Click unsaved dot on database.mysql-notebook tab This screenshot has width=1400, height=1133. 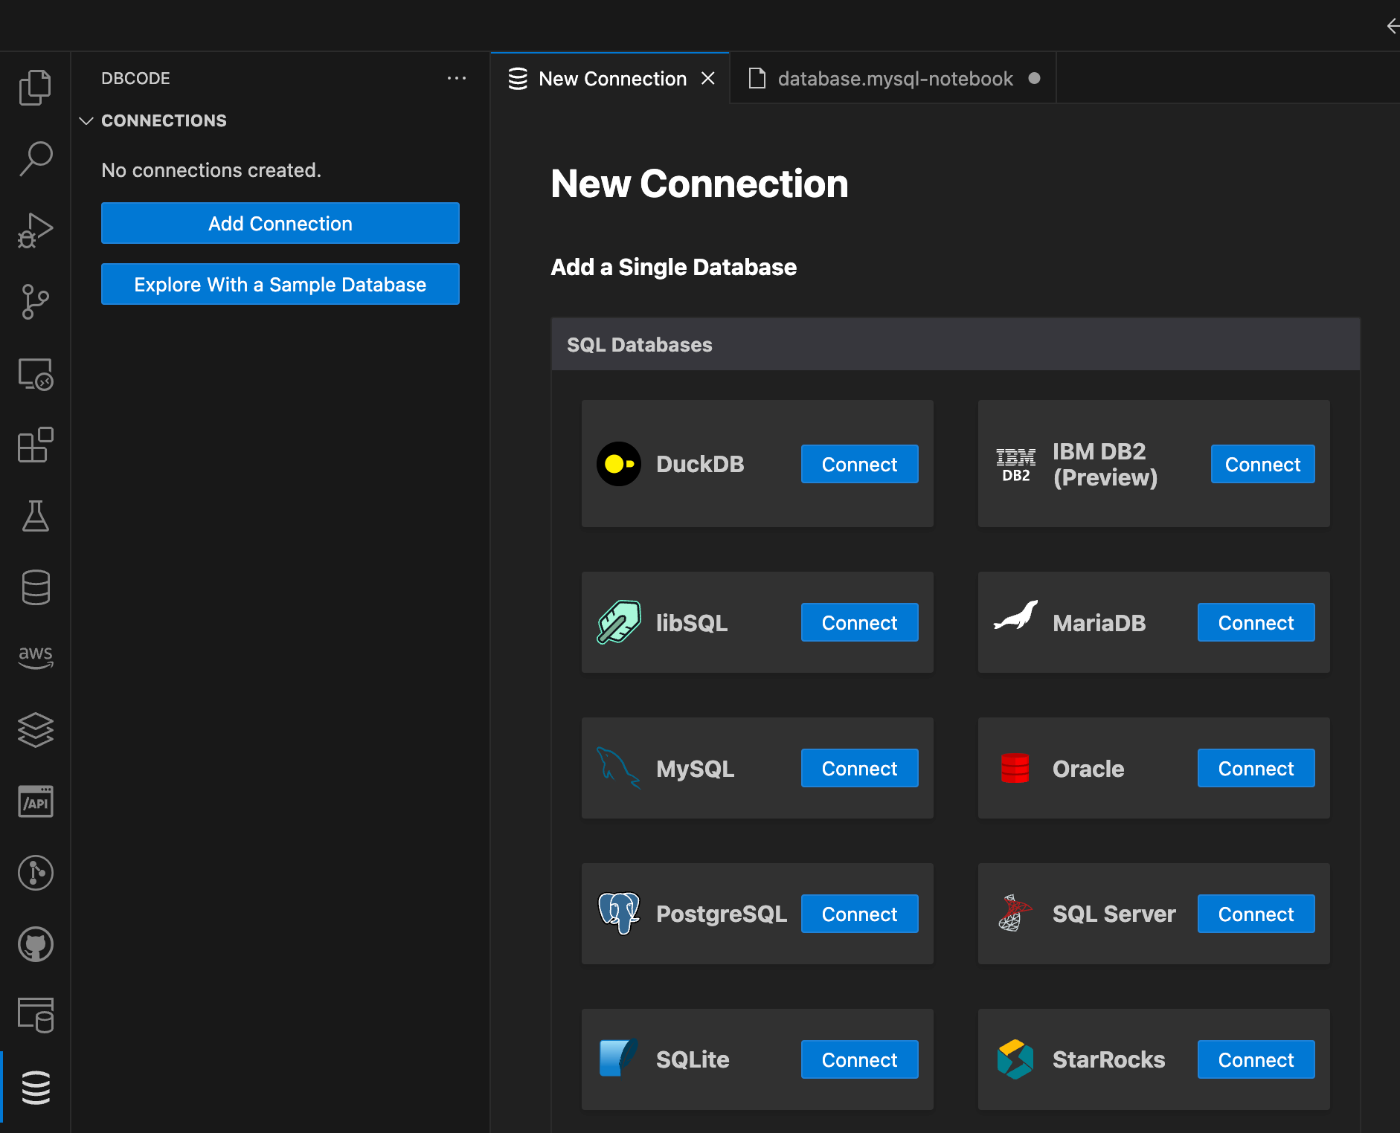(x=1034, y=78)
